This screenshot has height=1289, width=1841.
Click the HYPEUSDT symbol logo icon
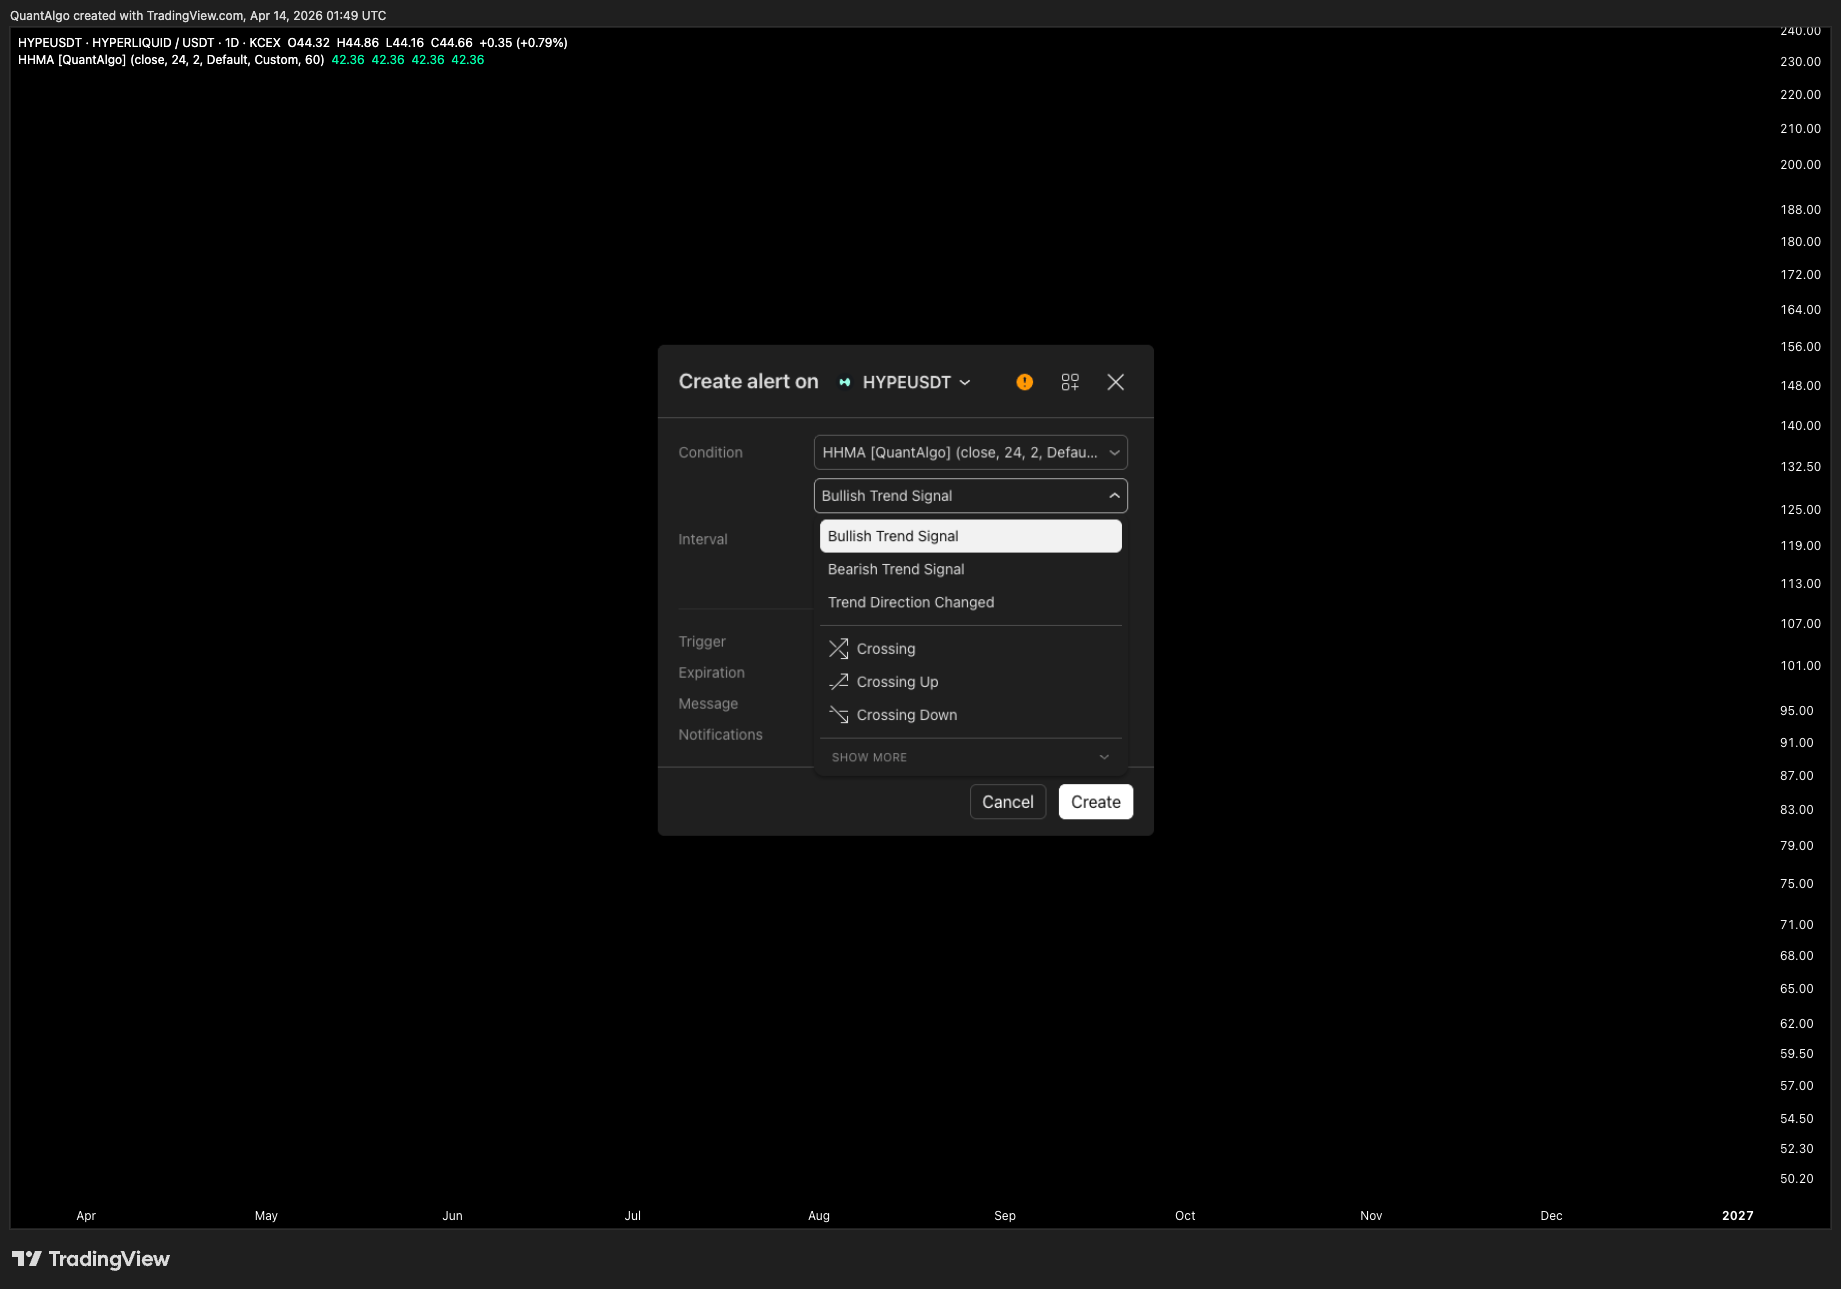845,382
